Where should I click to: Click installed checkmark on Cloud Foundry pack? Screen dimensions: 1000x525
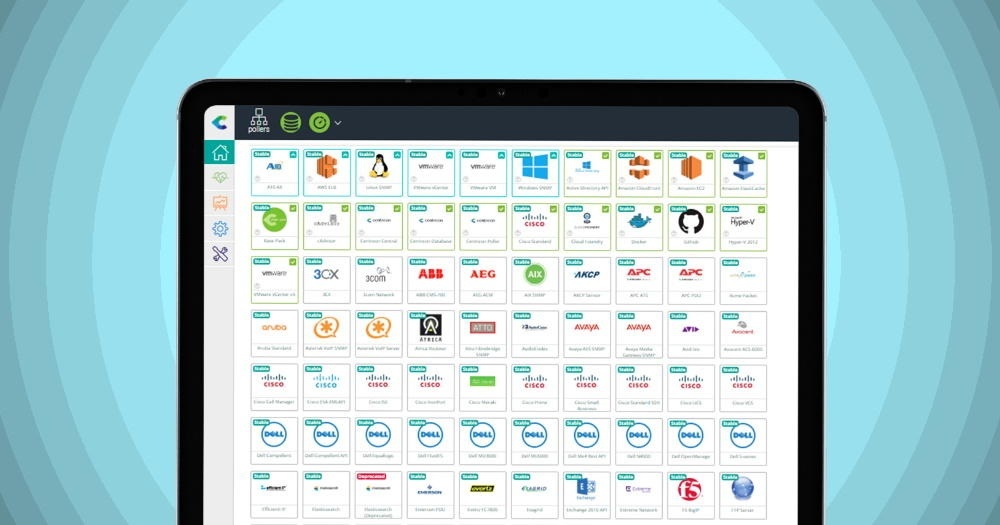pyautogui.click(x=606, y=209)
